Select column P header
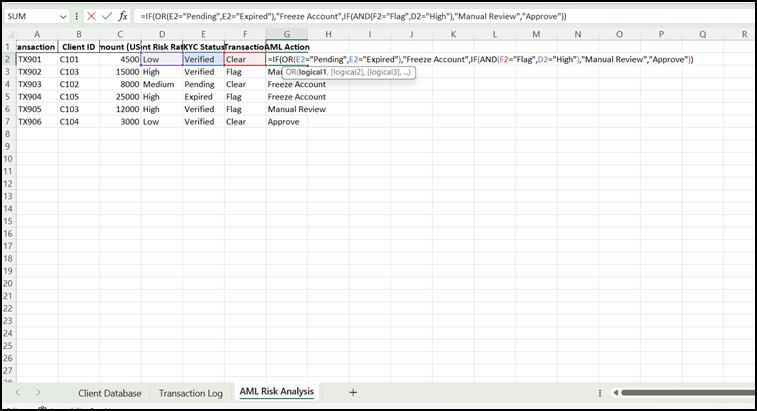This screenshot has height=411, width=757. [661, 34]
